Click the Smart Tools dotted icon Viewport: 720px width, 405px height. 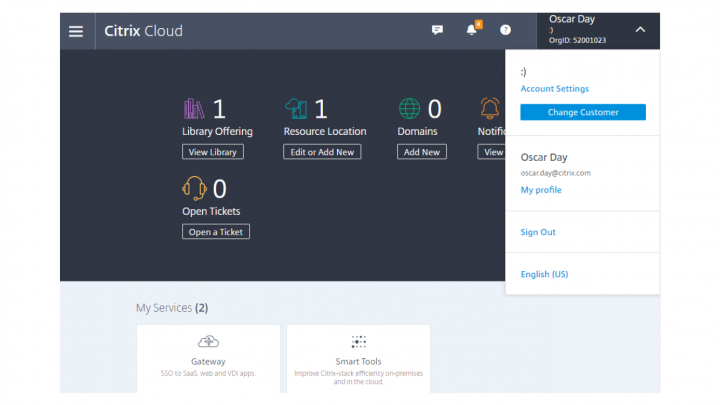tap(358, 342)
